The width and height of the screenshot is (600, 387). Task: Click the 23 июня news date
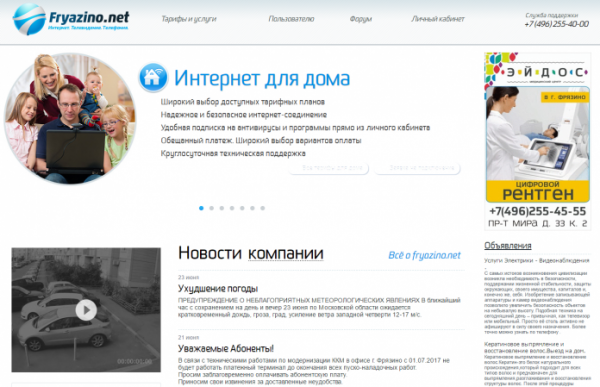[188, 278]
